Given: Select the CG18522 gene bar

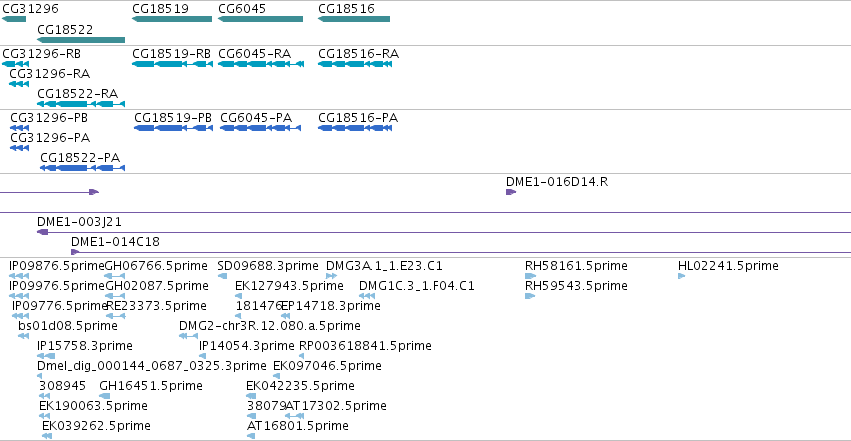Looking at the screenshot, I should (81, 40).
